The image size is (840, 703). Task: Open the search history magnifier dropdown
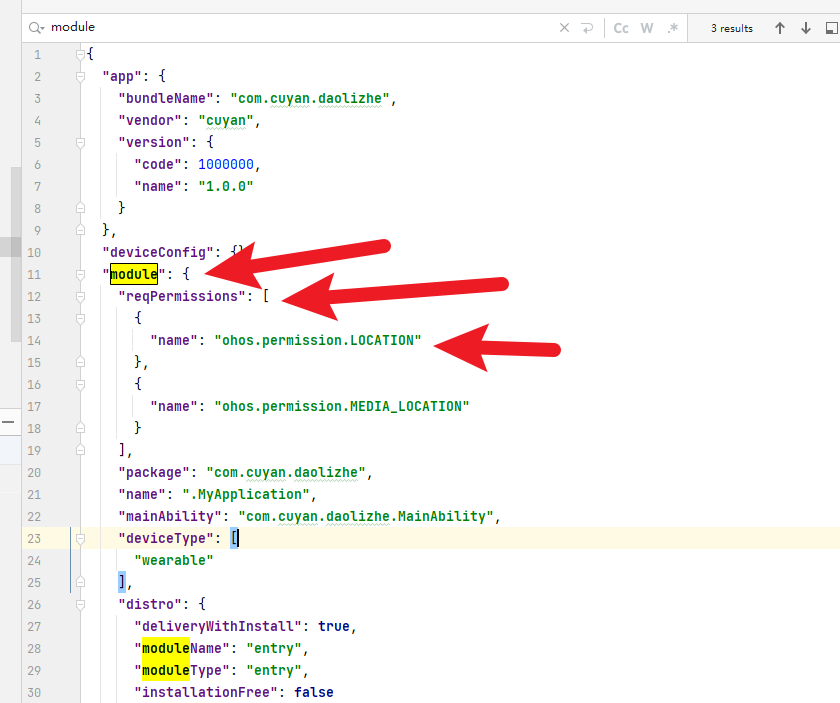click(x=36, y=28)
